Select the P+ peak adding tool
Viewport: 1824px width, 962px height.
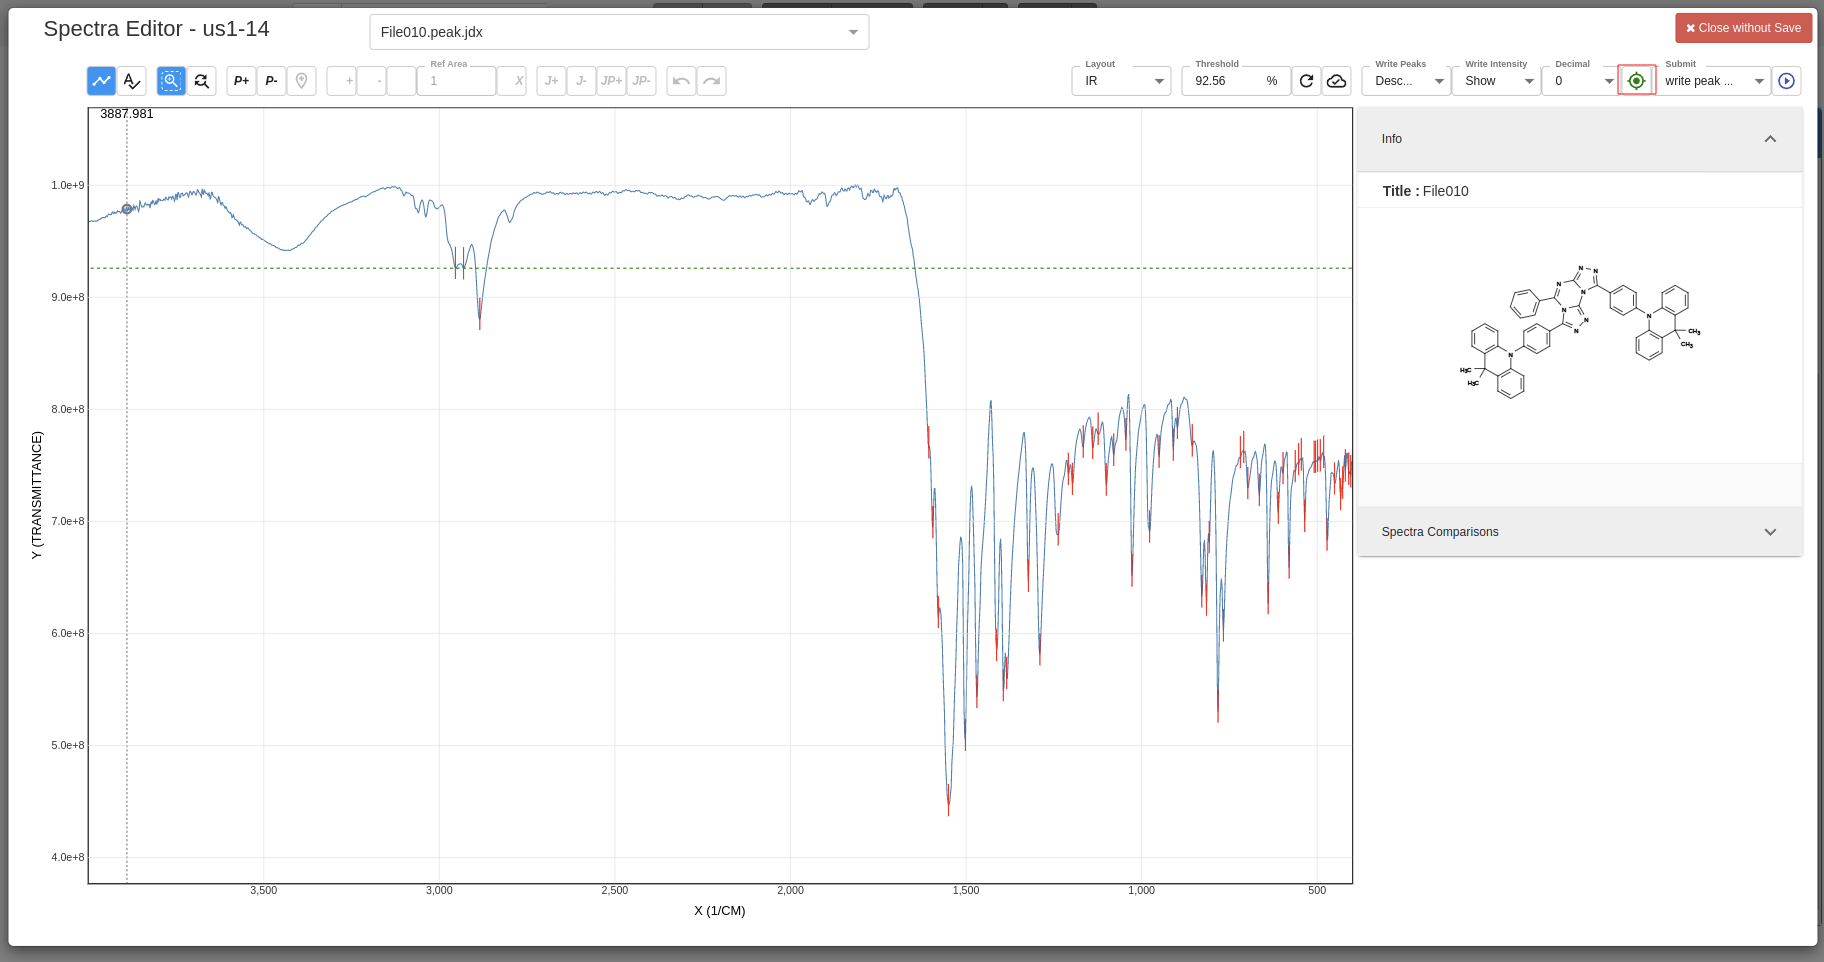241,81
